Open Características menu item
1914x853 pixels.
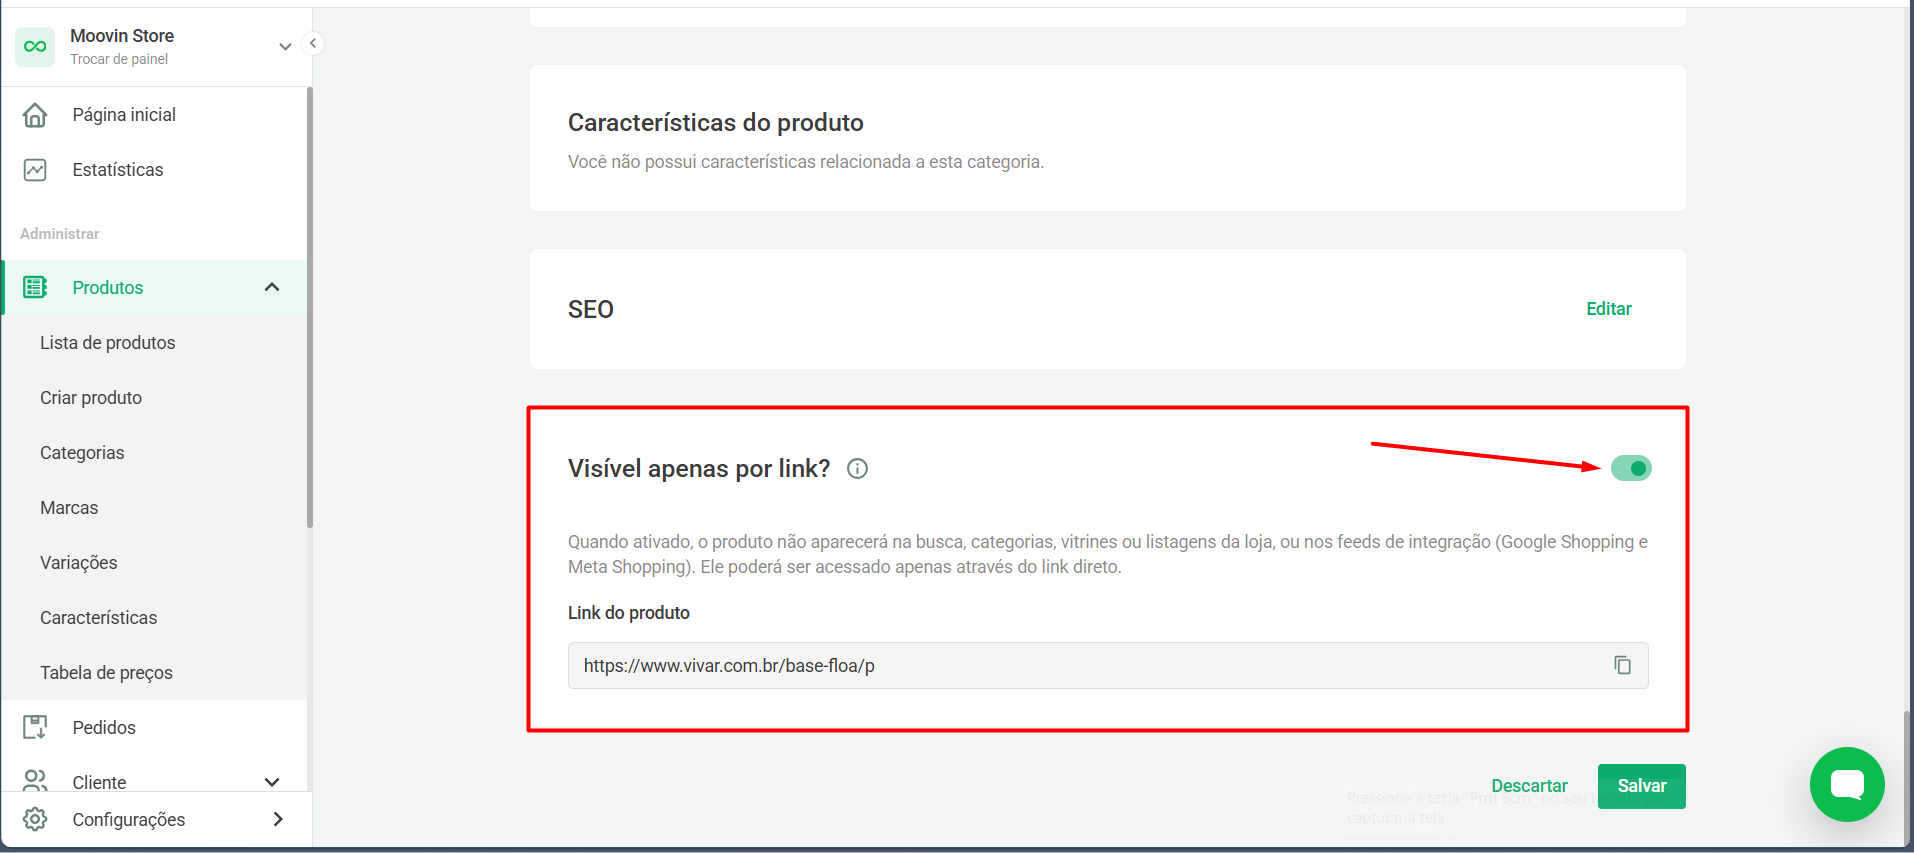coord(99,617)
